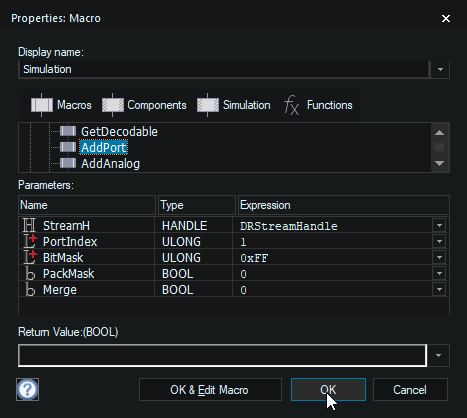467x418 pixels.
Task: Click the PackMask boolean type icon
Action: [30, 274]
